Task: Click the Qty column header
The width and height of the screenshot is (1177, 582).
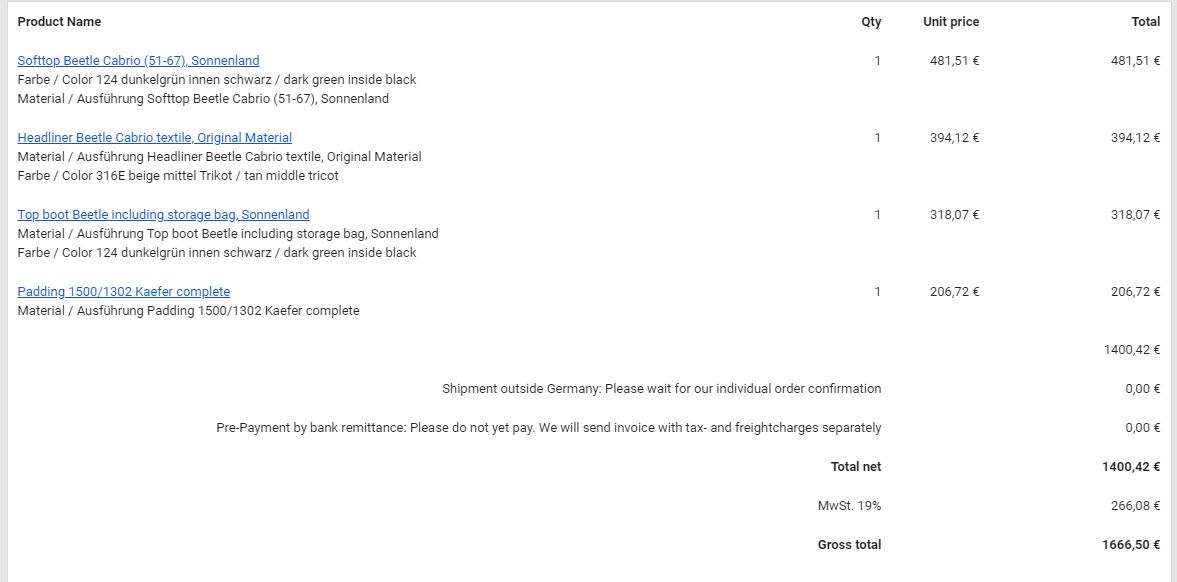Action: (871, 22)
